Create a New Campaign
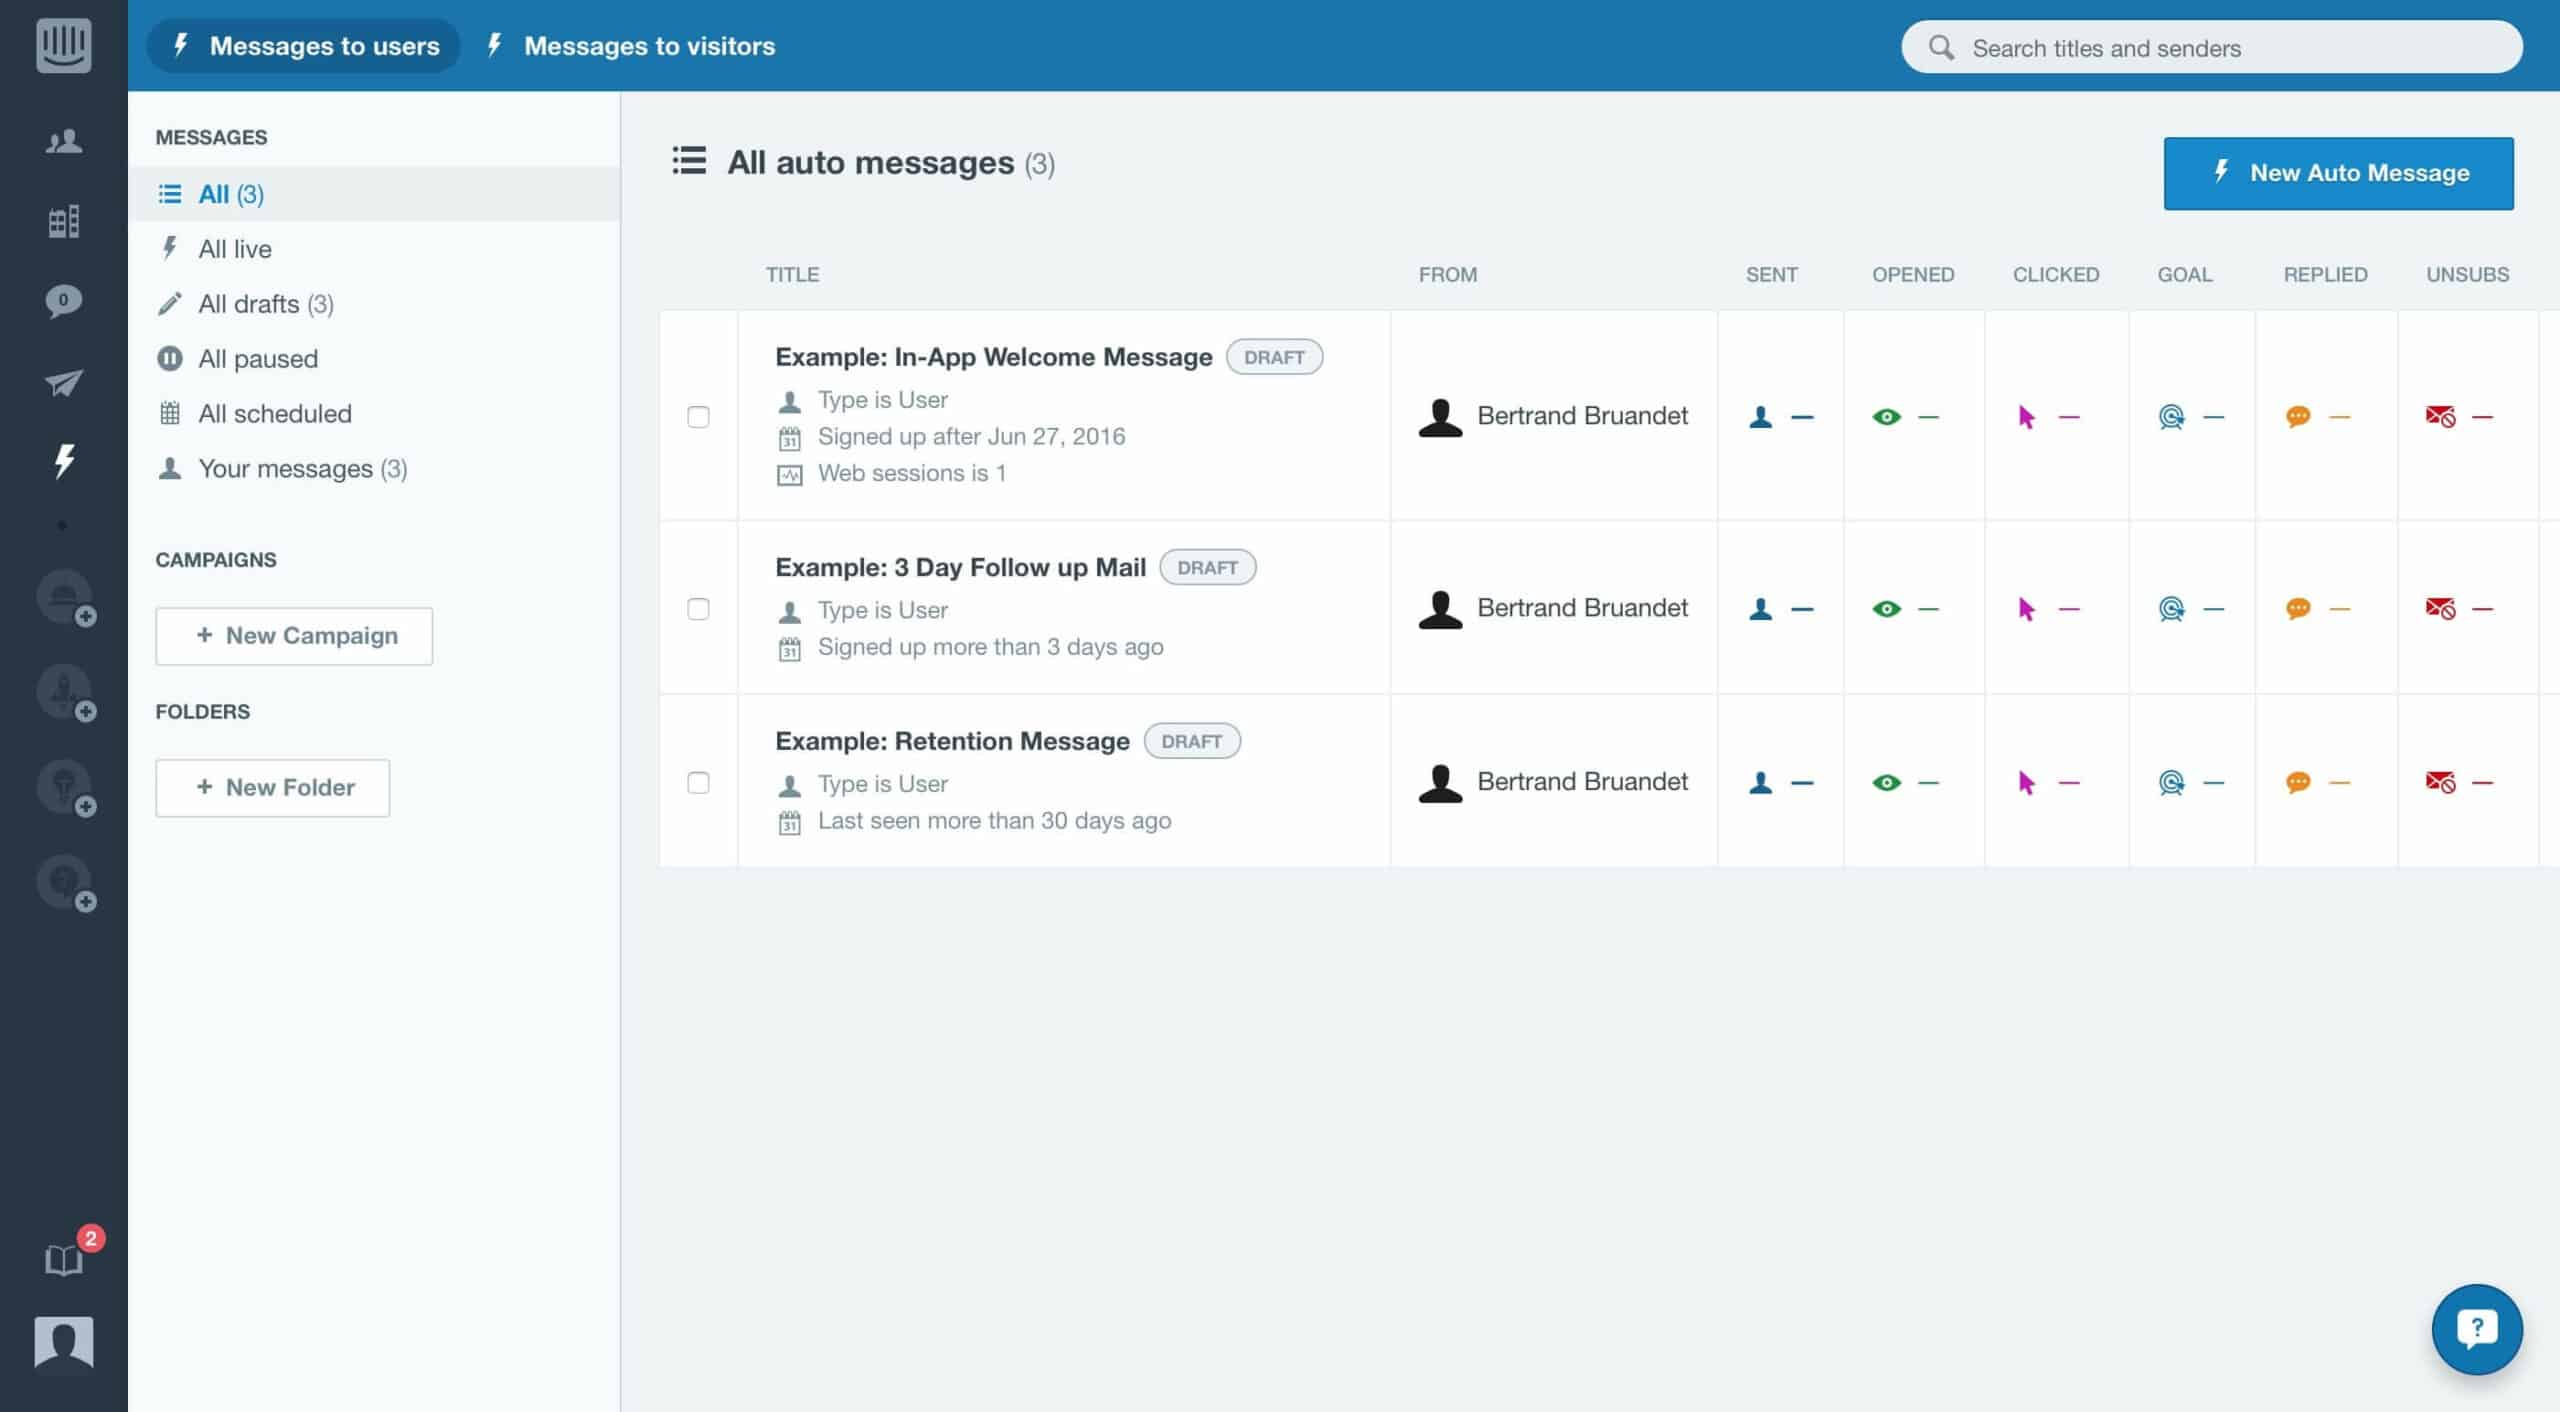Image resolution: width=2560 pixels, height=1412 pixels. 293,635
